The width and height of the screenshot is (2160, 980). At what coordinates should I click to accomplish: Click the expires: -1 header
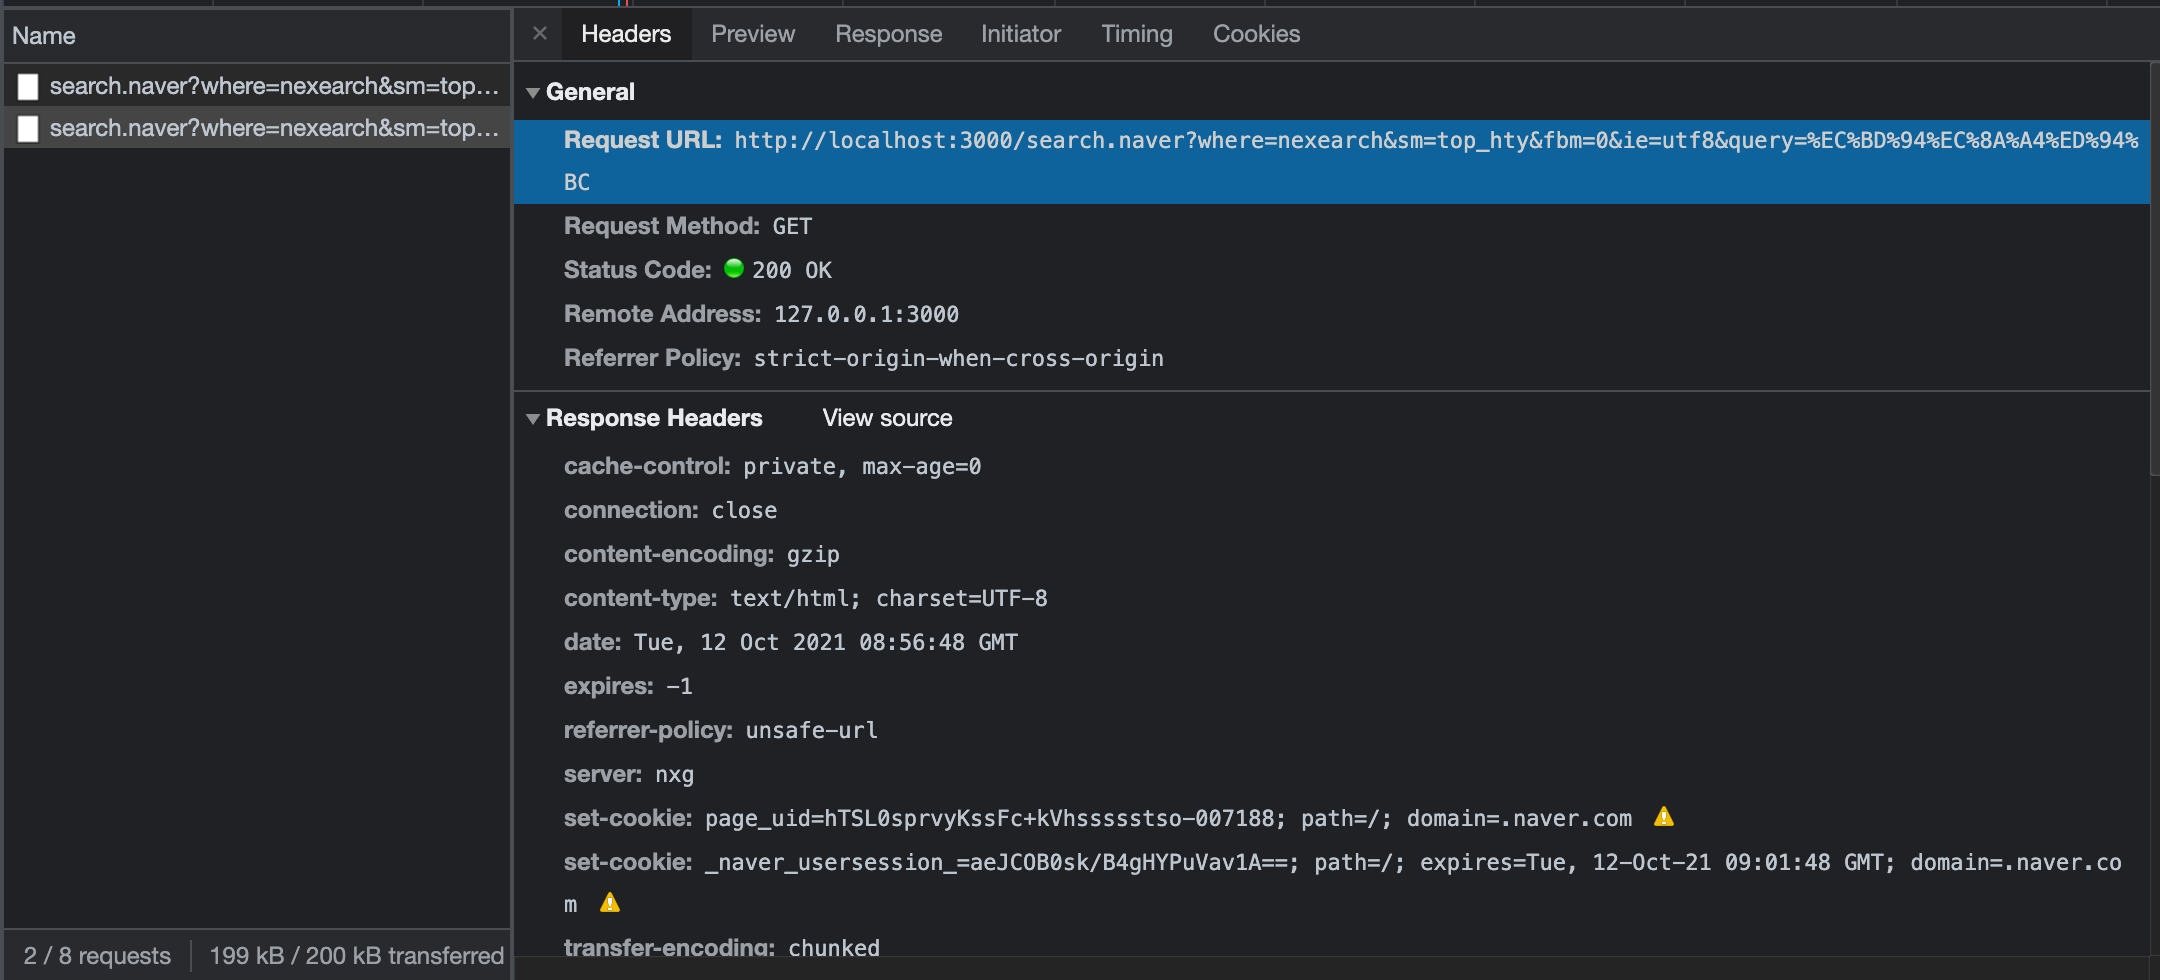tap(628, 686)
